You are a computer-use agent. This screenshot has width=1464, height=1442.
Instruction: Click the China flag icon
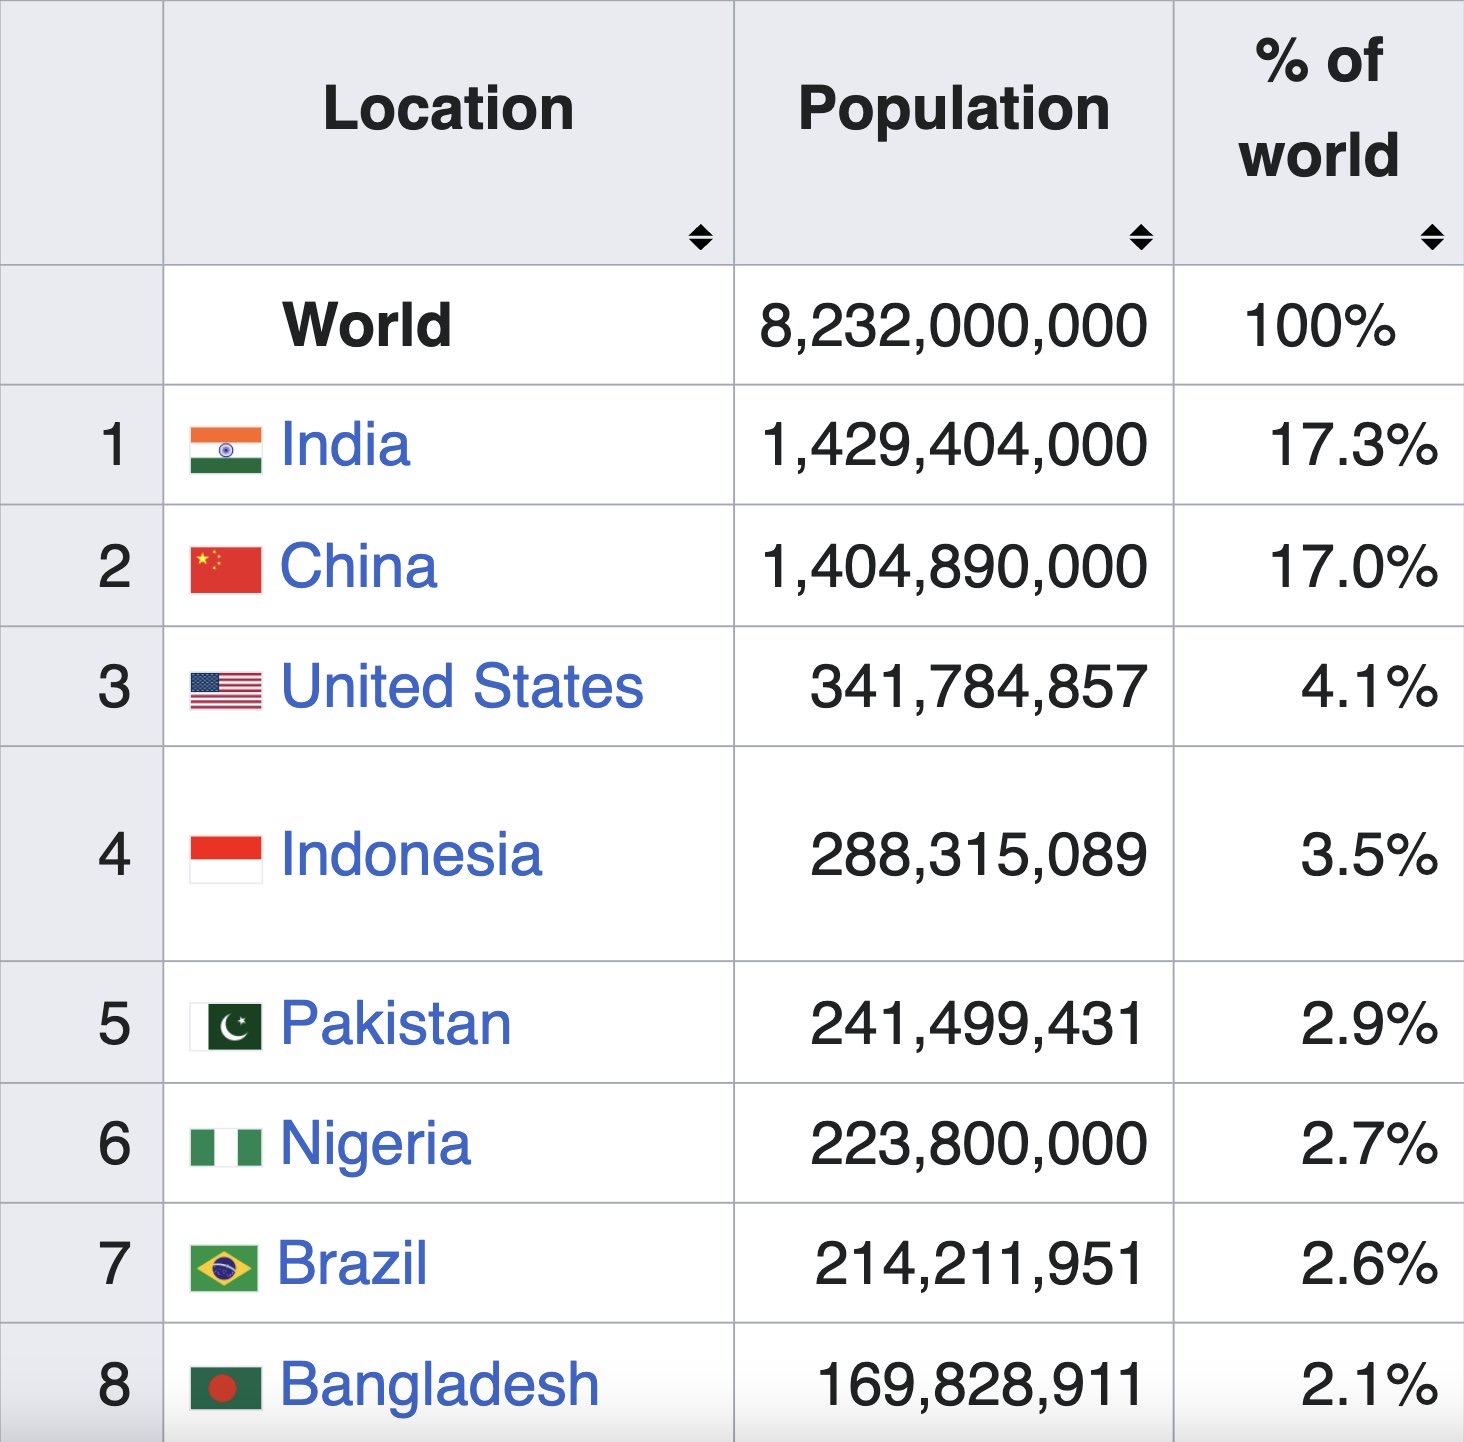[x=226, y=570]
